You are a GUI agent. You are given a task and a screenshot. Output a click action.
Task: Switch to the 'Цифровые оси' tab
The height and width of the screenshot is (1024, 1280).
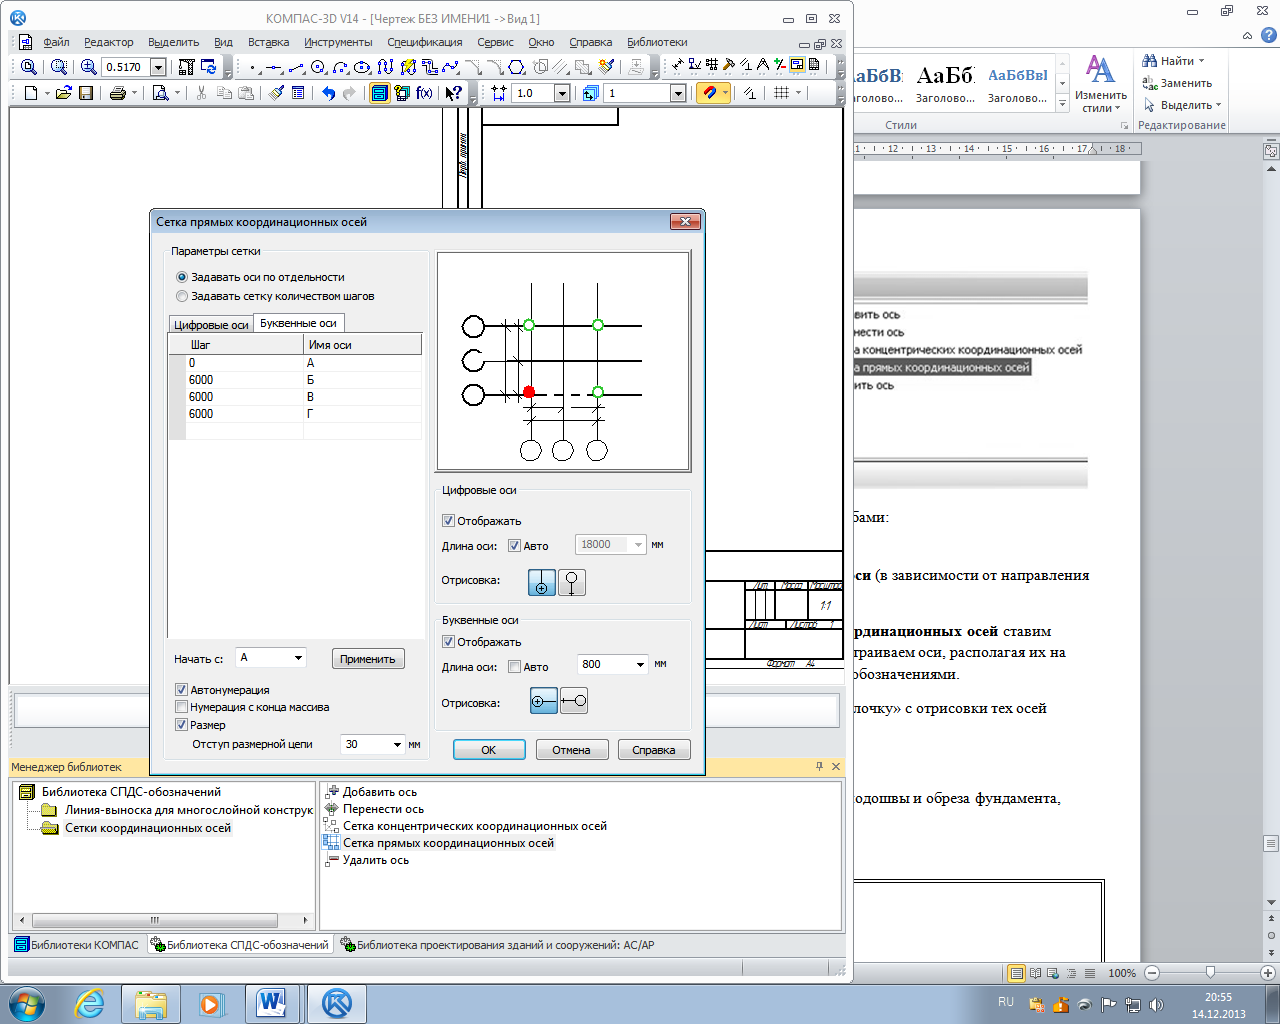pos(211,325)
